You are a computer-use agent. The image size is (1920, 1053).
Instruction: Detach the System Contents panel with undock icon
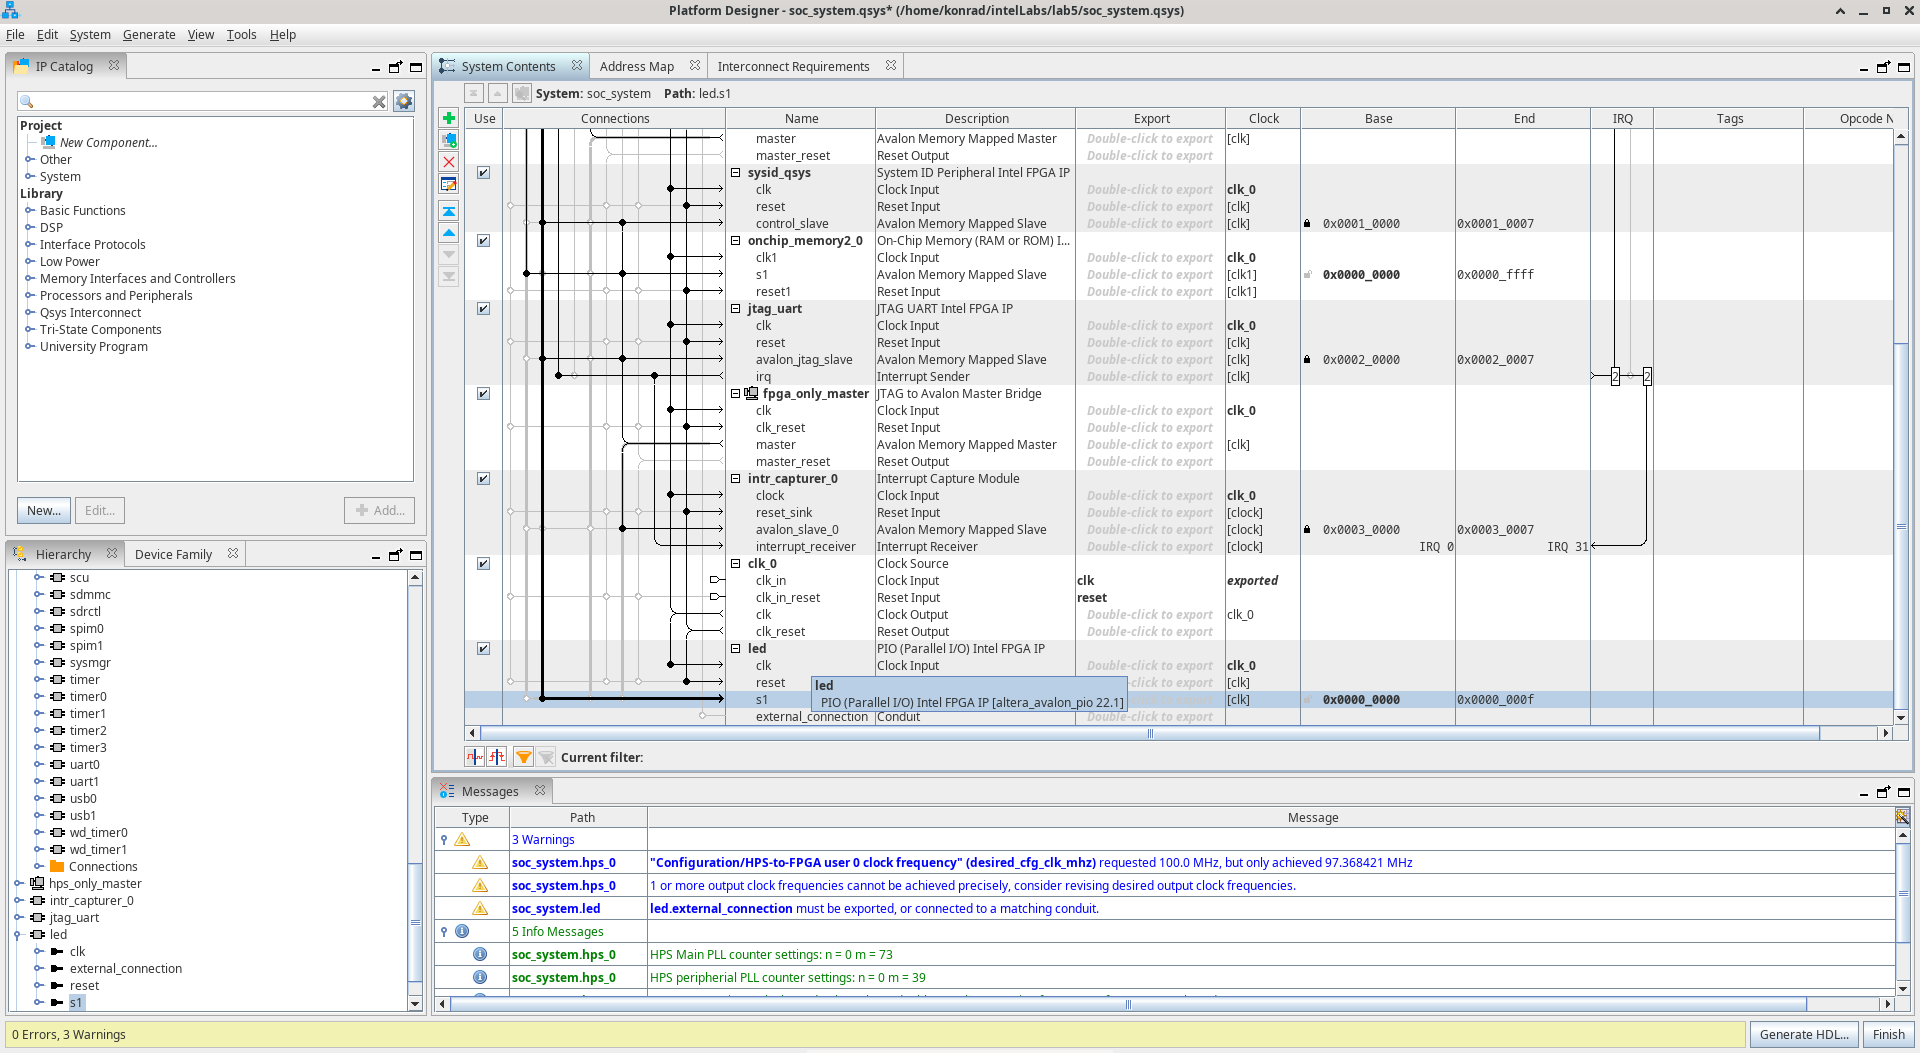point(1883,67)
